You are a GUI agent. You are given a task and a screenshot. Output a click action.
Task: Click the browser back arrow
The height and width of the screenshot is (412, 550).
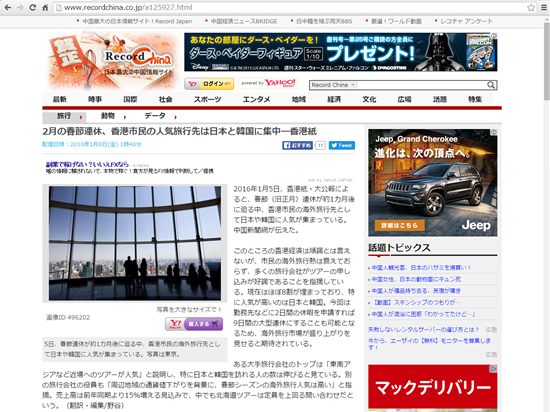tap(7, 7)
